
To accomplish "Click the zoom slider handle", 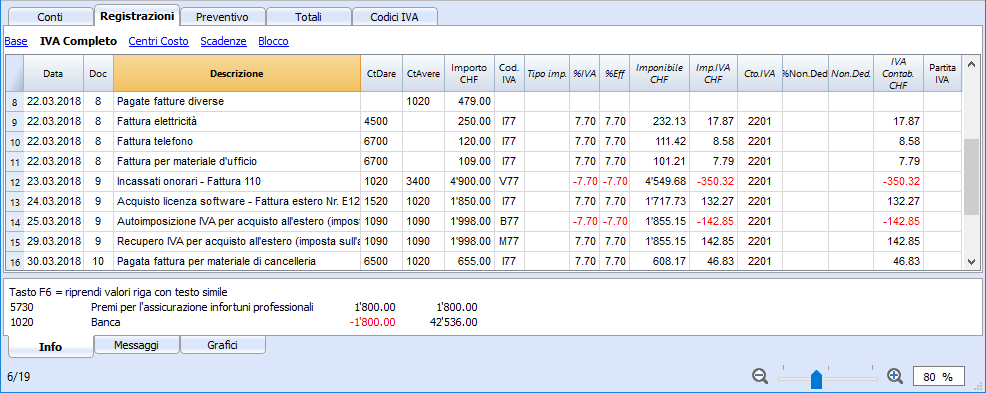I will tap(816, 379).
